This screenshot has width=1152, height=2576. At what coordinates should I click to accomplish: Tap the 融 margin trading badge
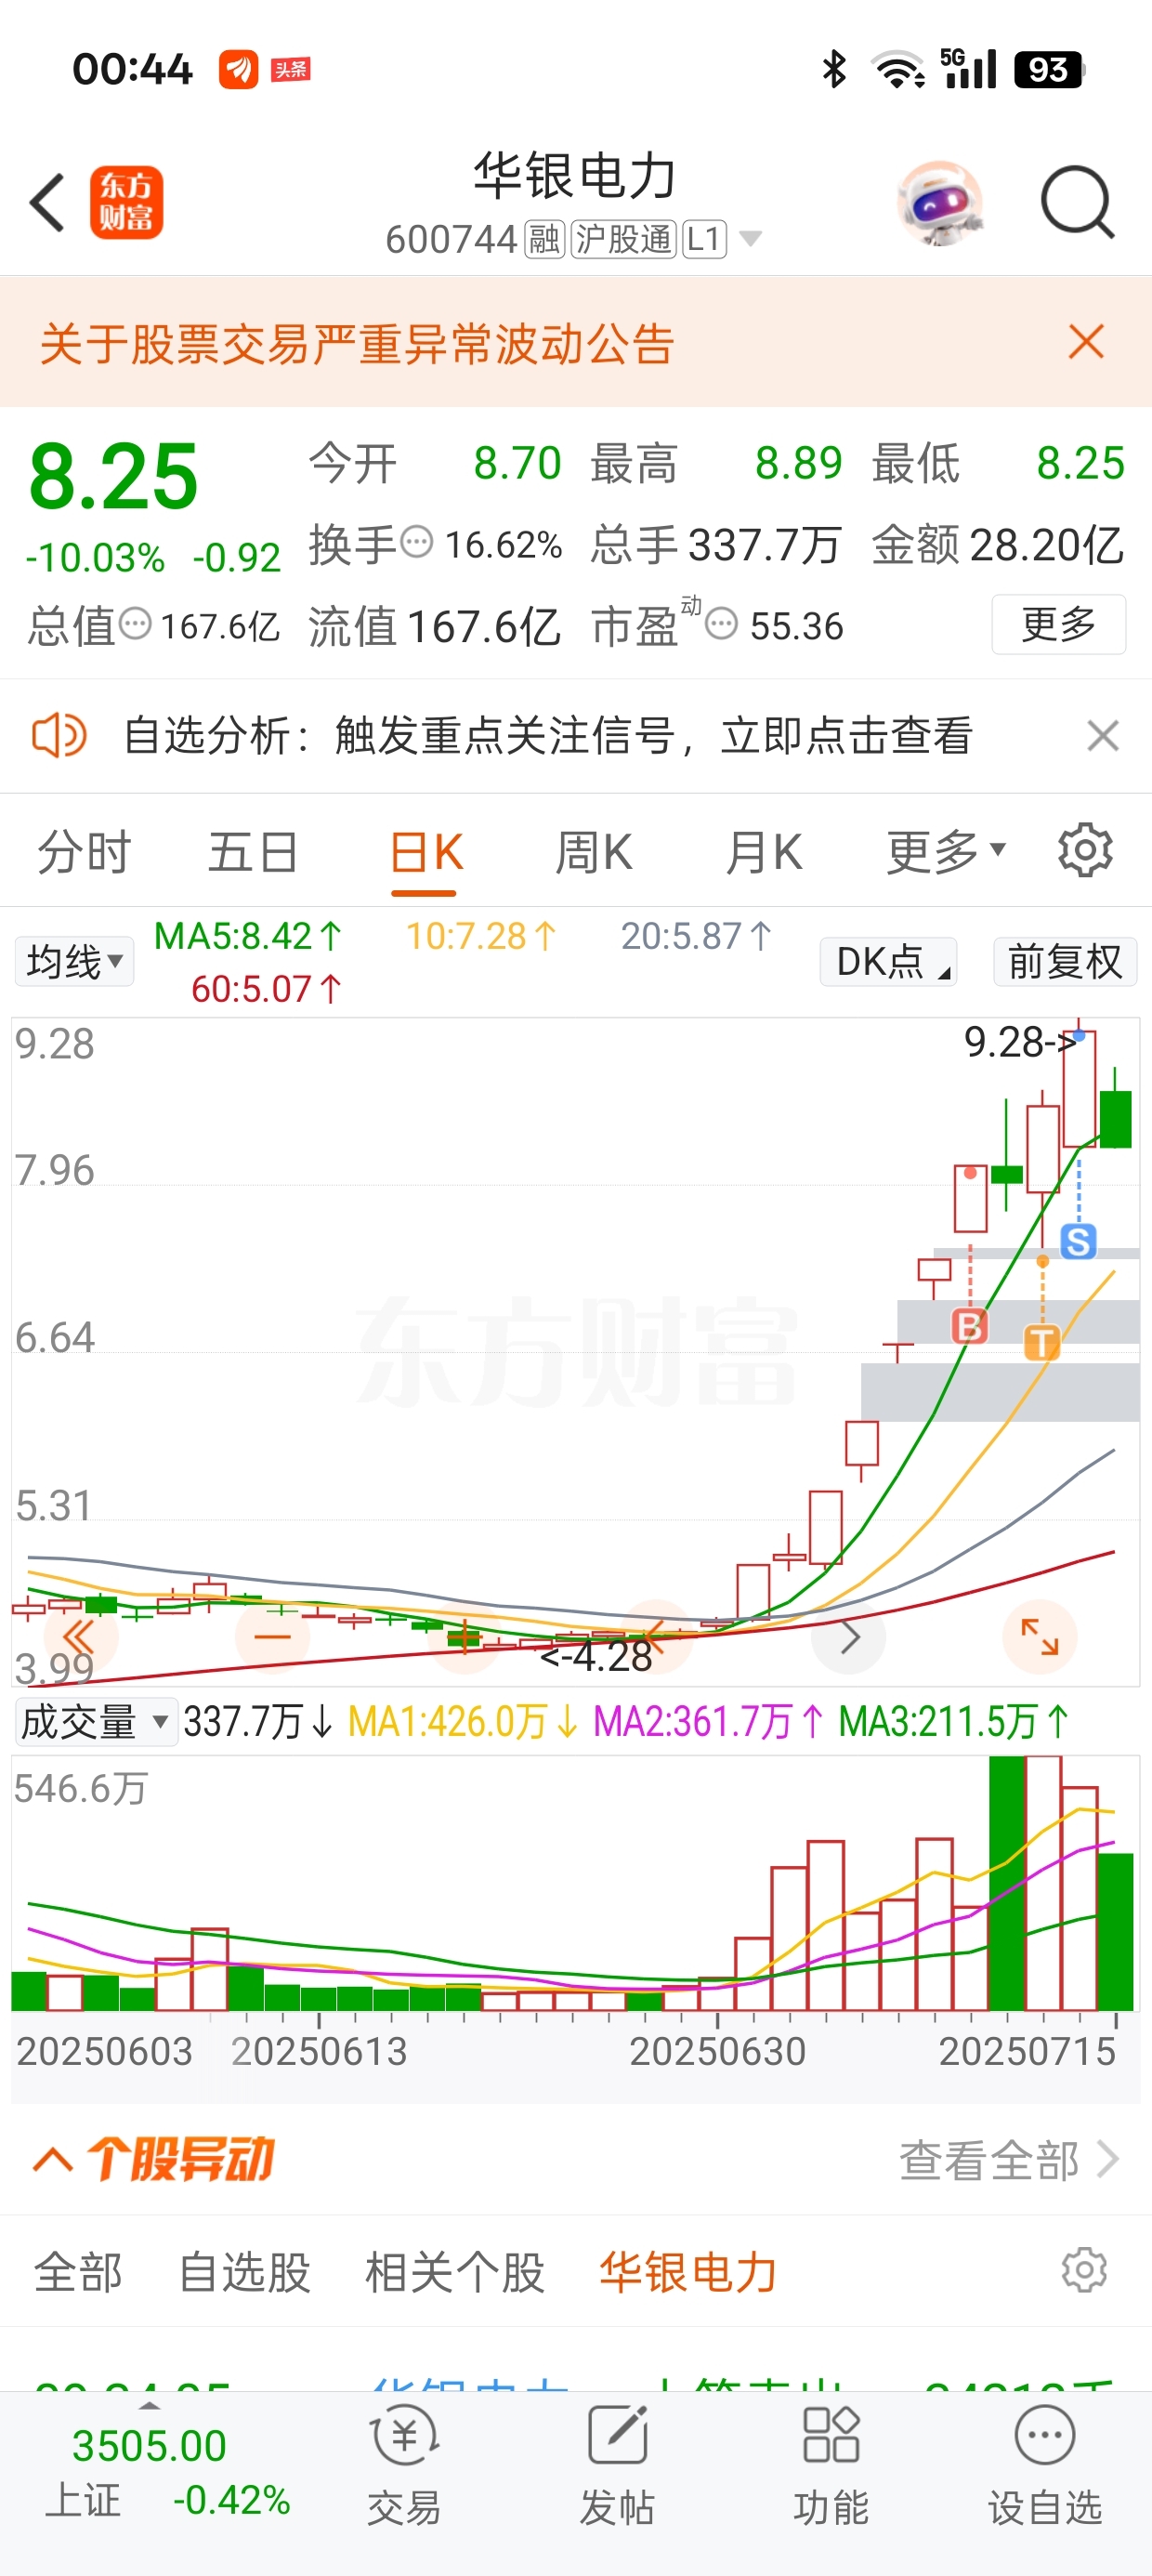tap(545, 240)
